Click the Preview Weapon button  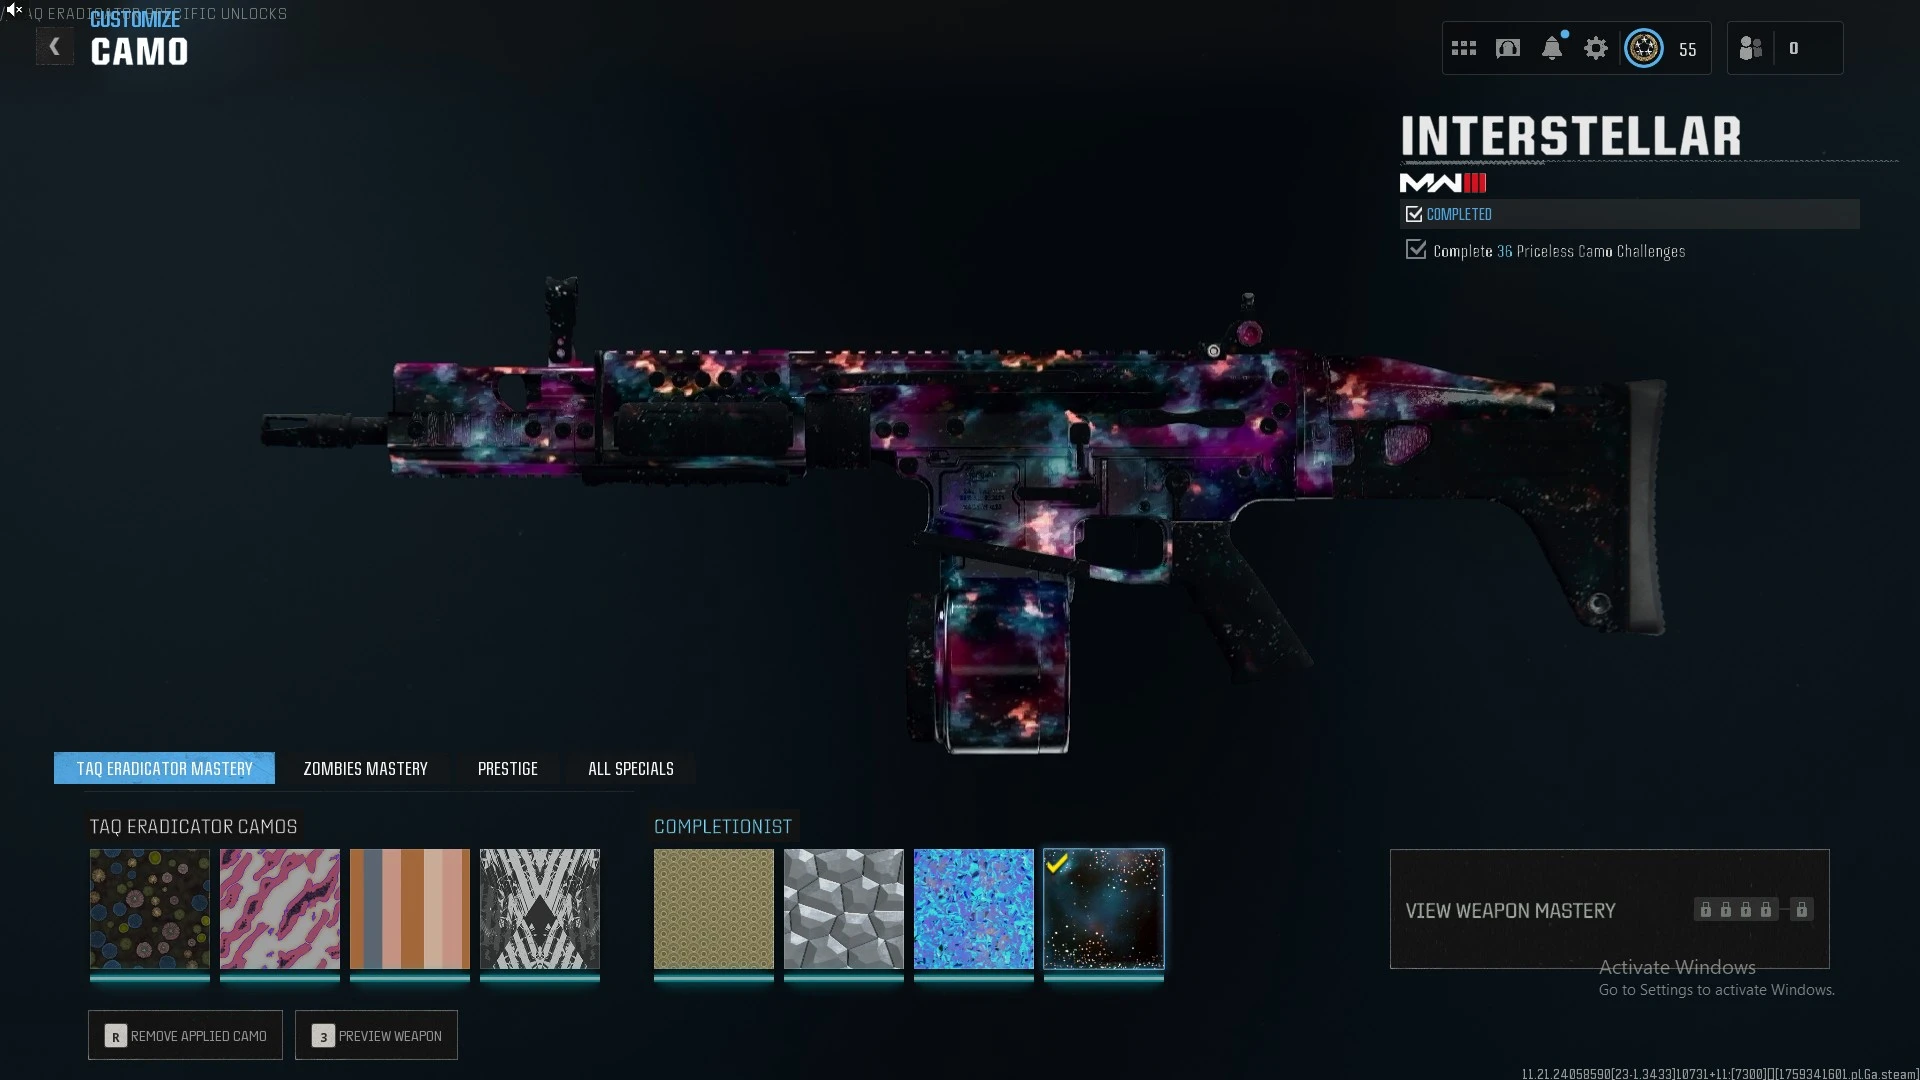[376, 1035]
